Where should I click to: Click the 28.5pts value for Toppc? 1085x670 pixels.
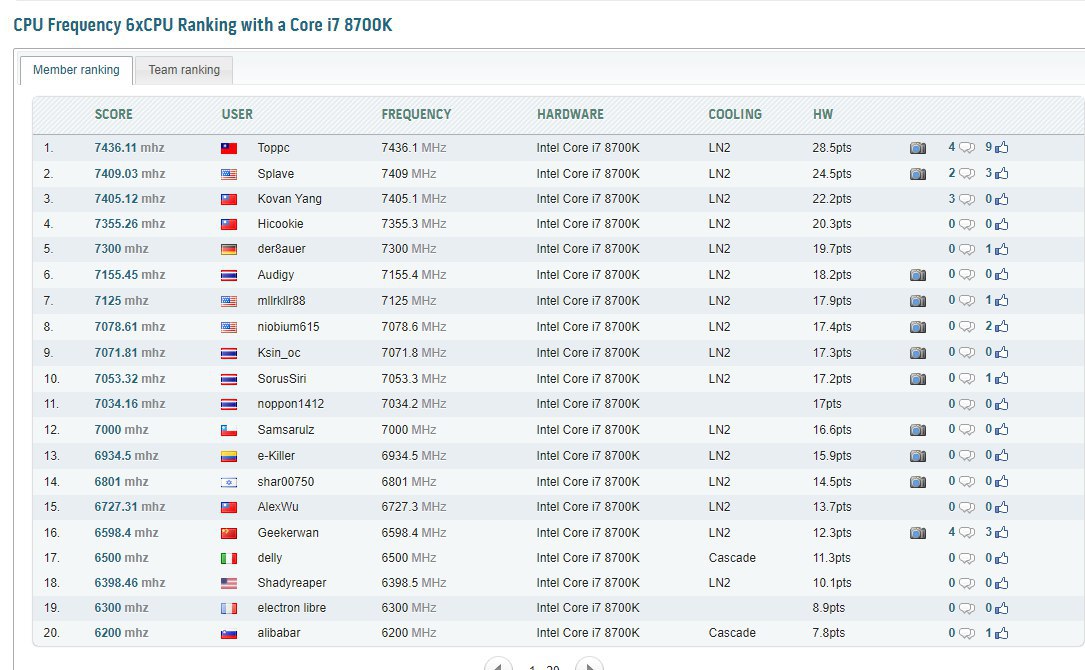coord(832,147)
